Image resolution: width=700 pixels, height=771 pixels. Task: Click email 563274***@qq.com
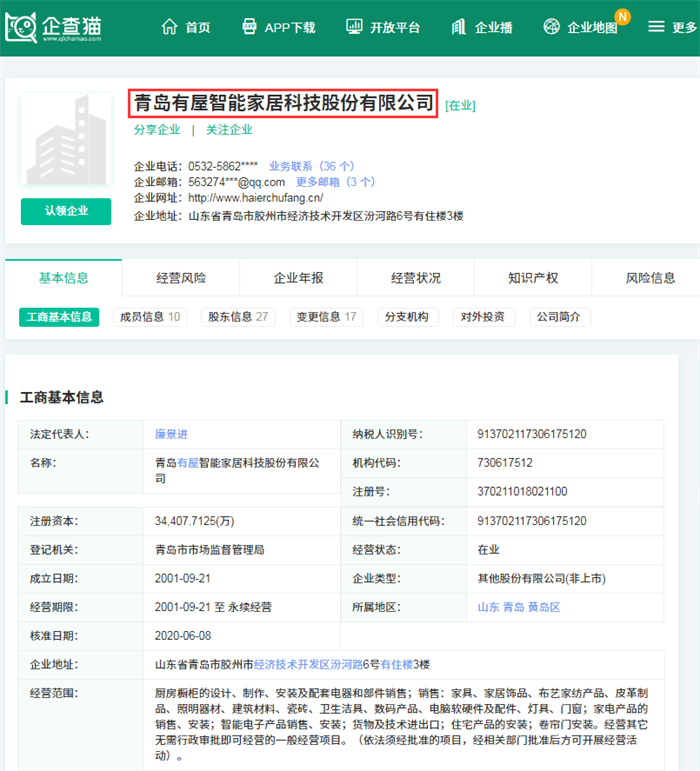236,182
